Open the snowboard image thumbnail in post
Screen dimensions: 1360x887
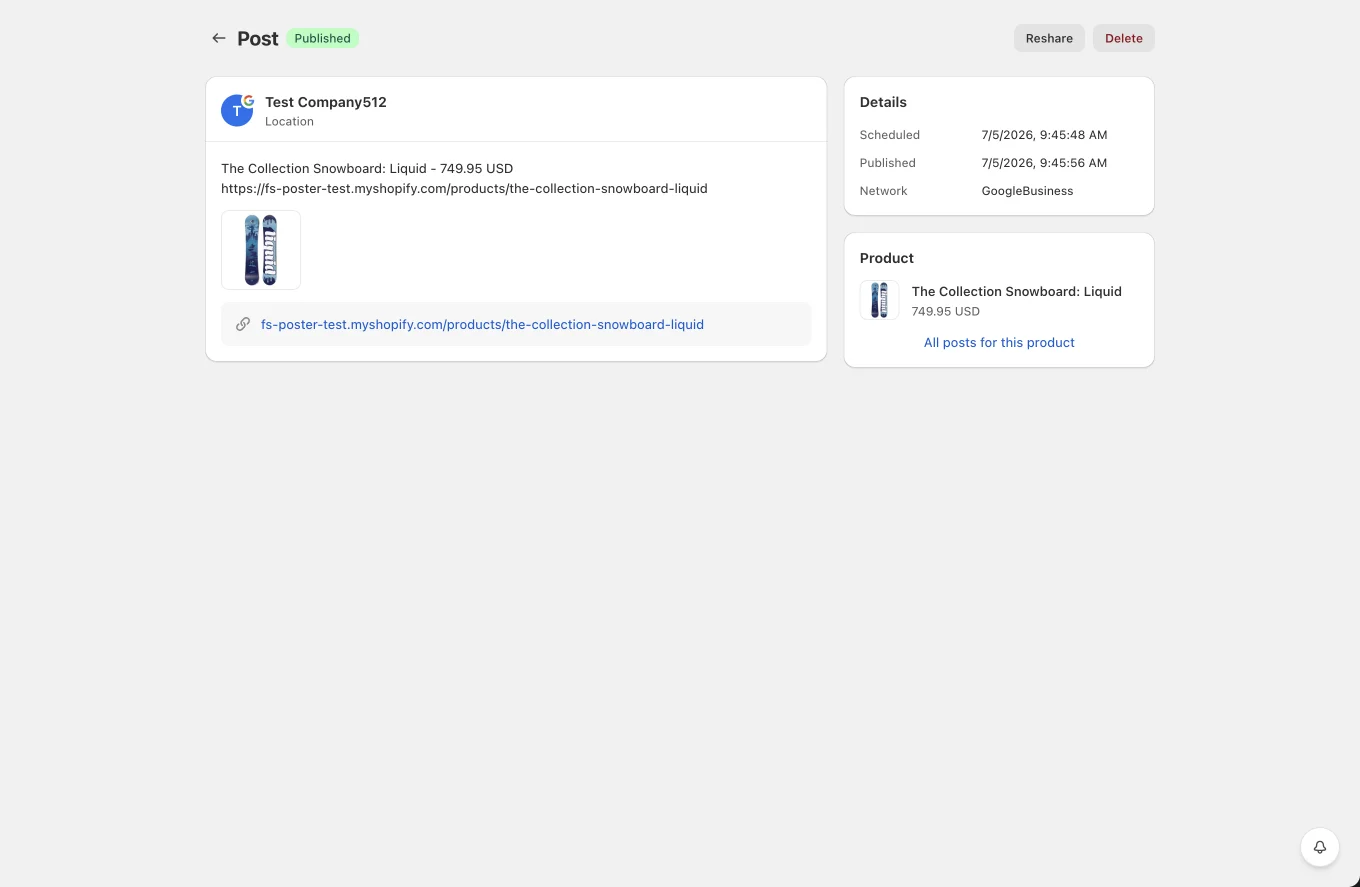click(x=261, y=250)
